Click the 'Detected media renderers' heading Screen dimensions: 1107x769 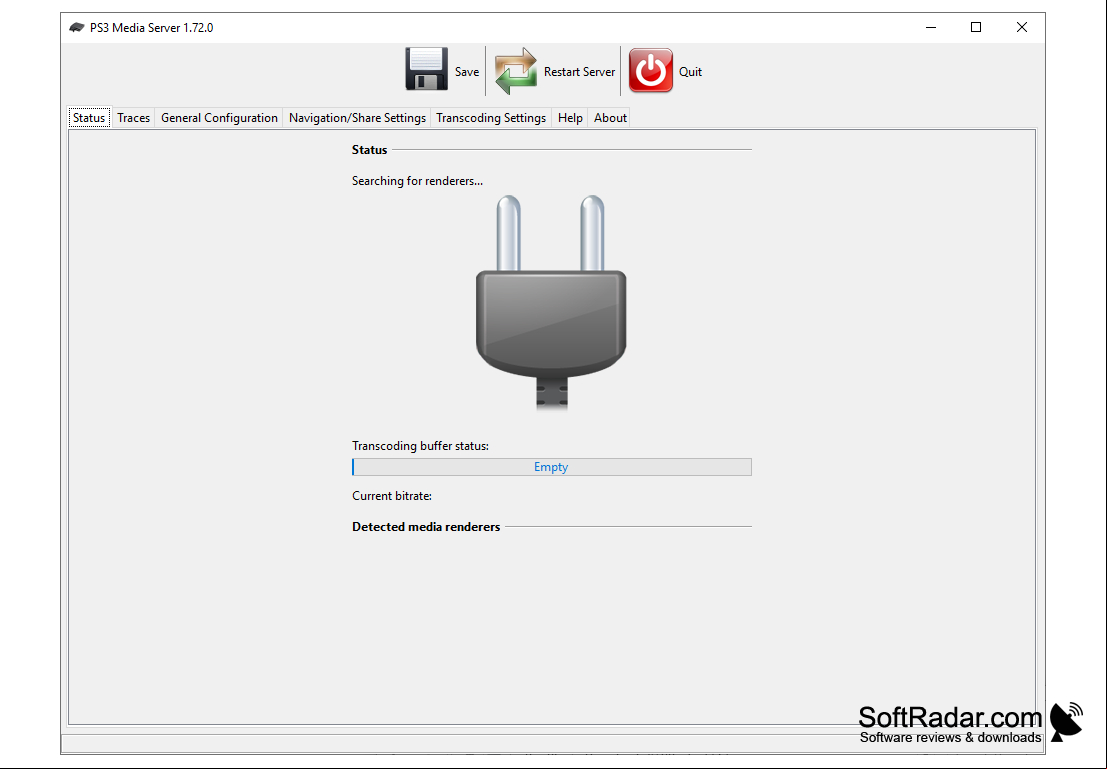426,527
